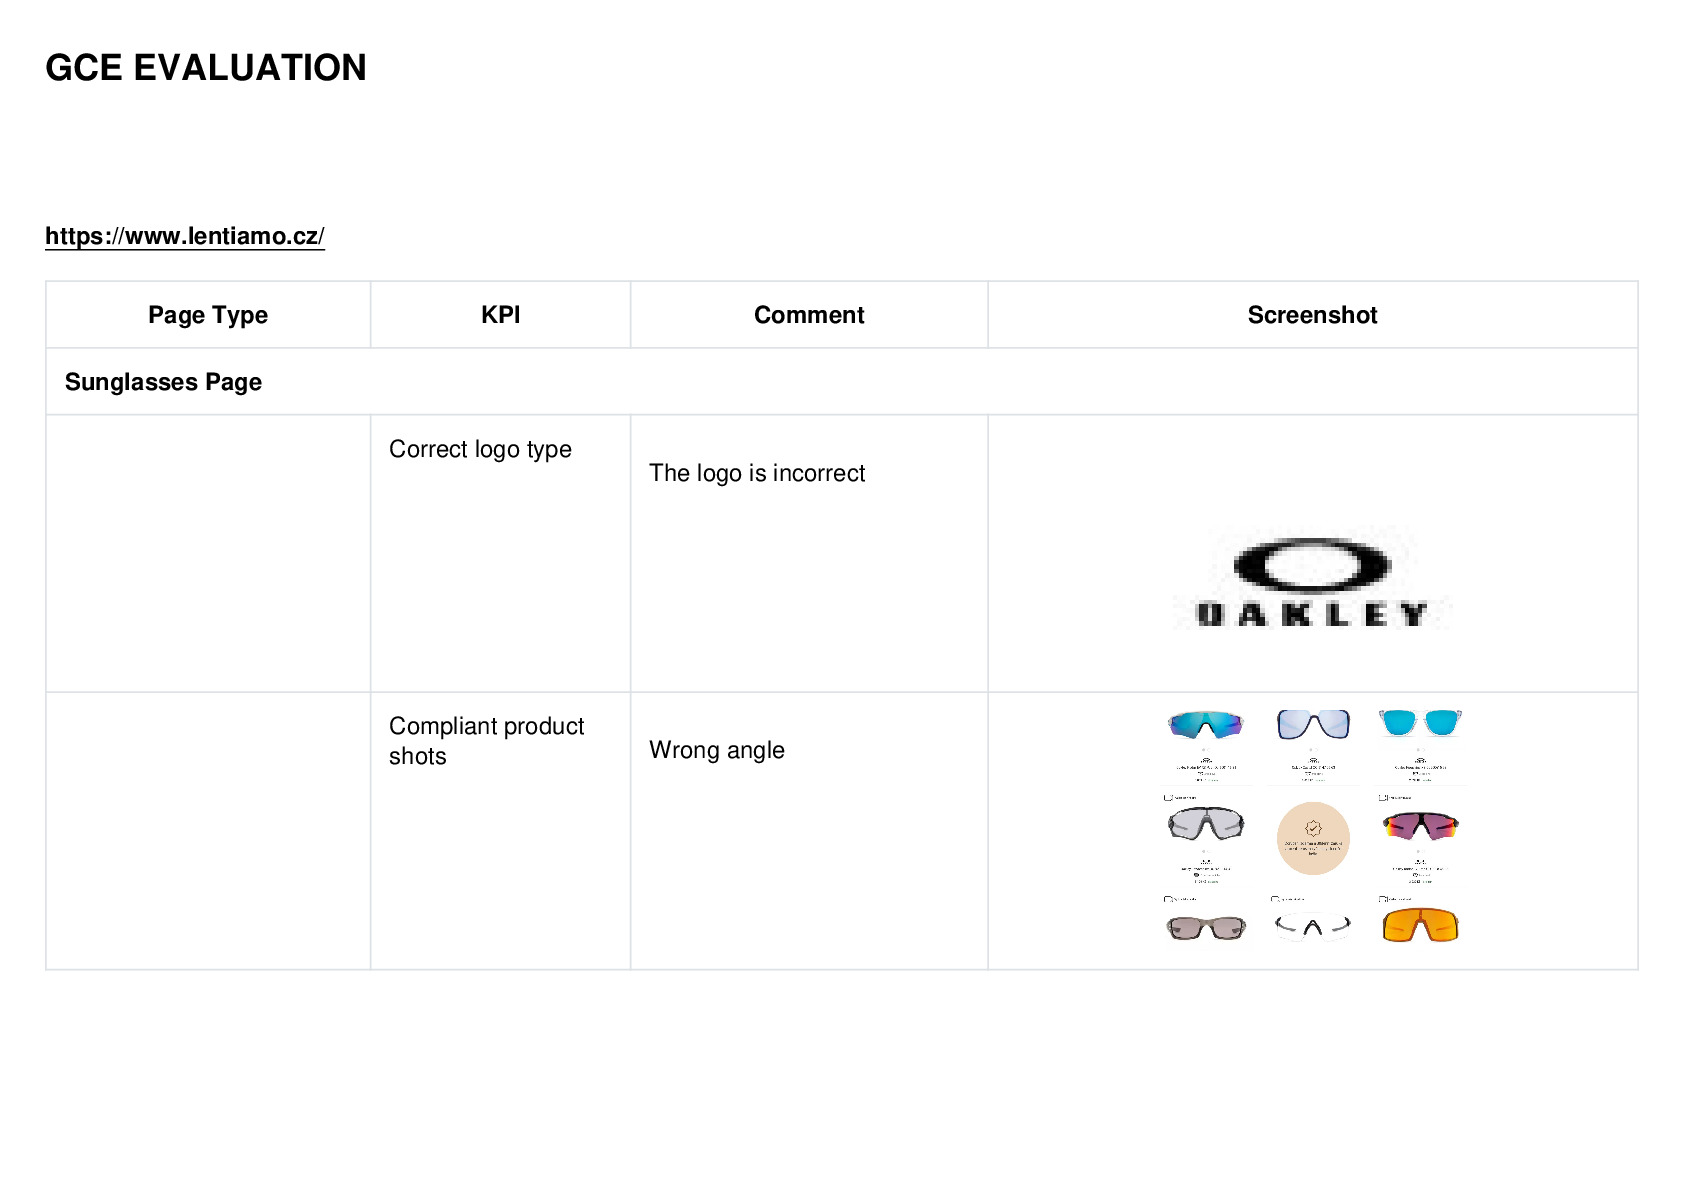Select the purple-red lens sport sunglasses

point(1420,826)
